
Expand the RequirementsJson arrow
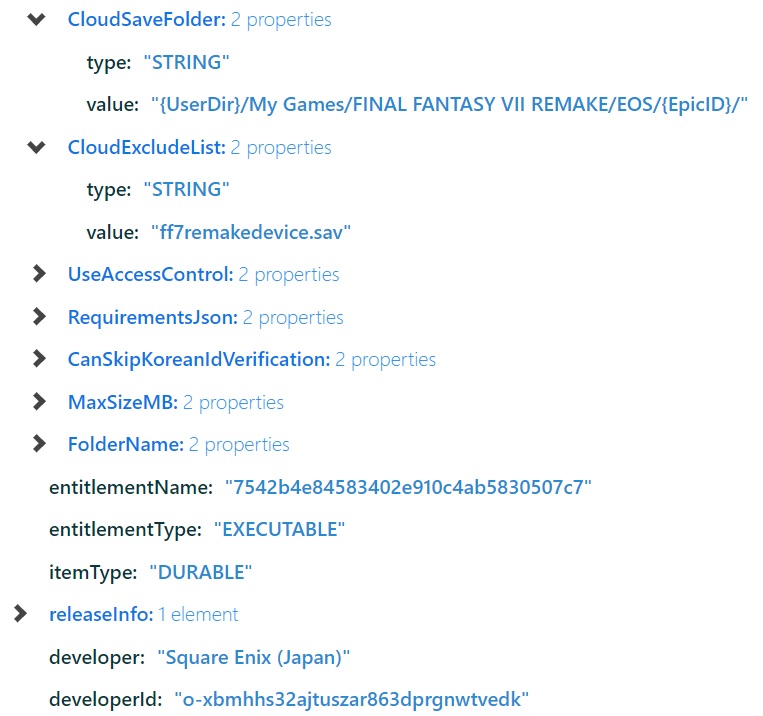39,317
